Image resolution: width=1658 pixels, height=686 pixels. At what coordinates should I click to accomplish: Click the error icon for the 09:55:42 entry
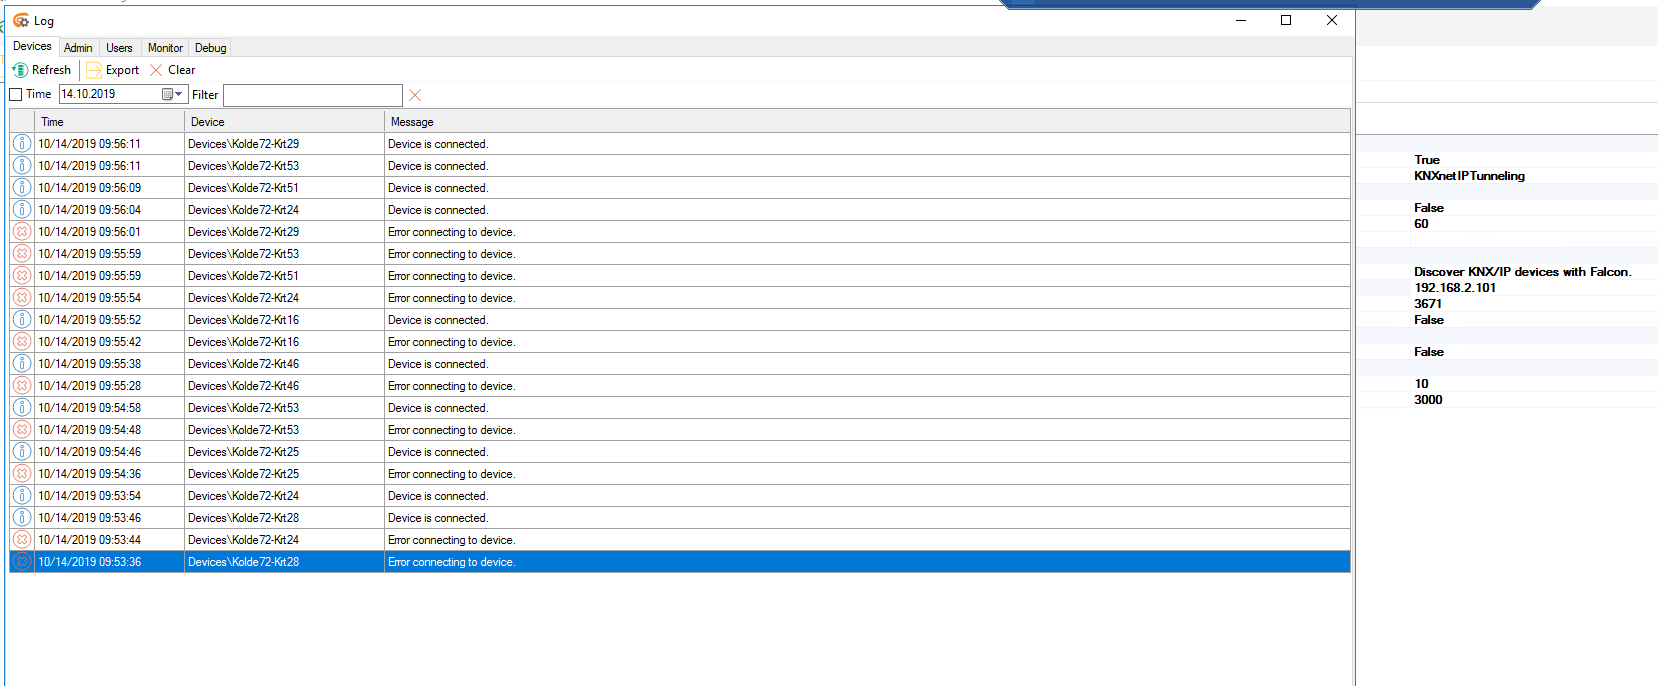(21, 342)
